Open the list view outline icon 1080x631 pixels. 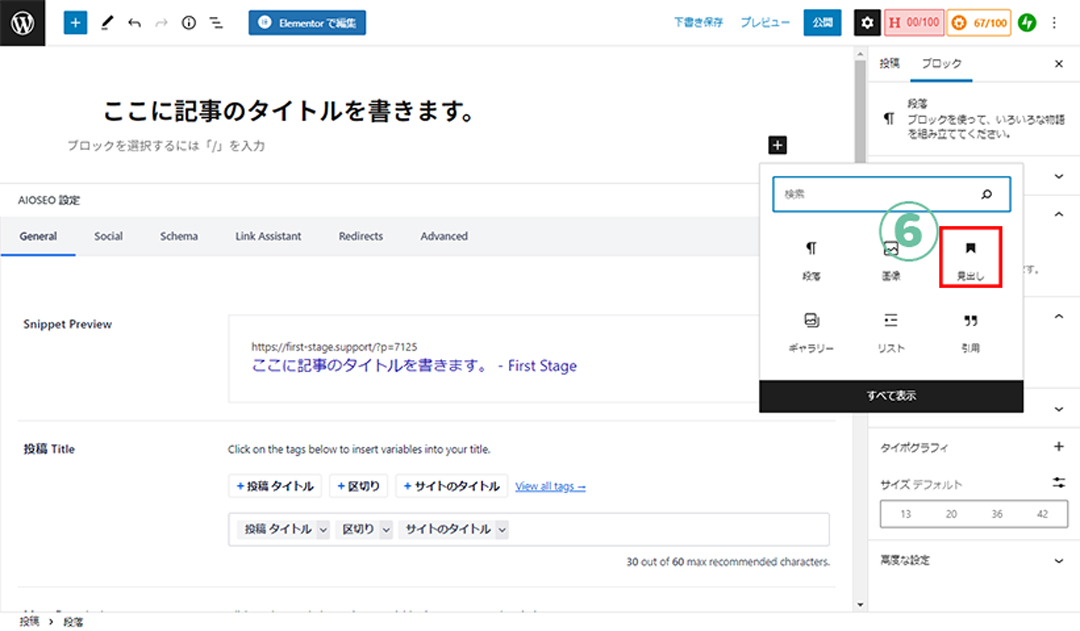tap(215, 22)
